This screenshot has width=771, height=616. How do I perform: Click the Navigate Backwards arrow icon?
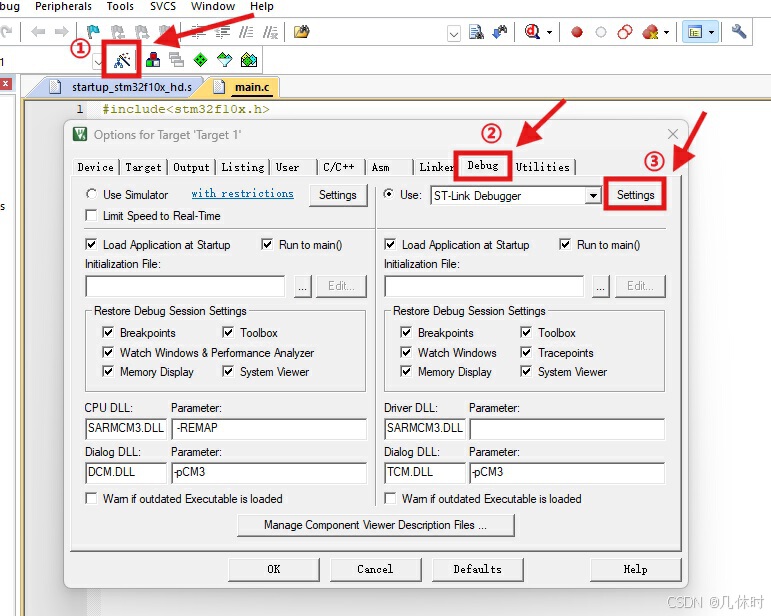point(38,32)
